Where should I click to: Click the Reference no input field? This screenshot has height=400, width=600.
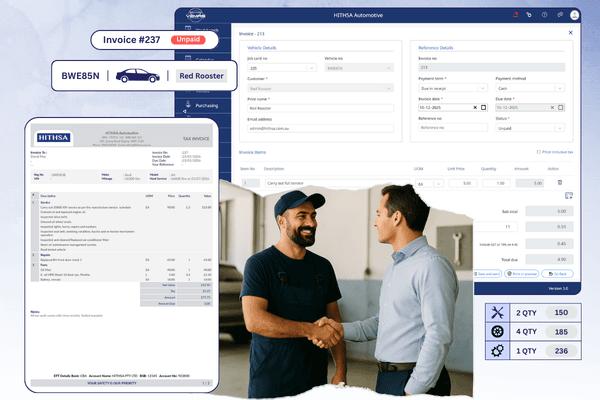453,127
